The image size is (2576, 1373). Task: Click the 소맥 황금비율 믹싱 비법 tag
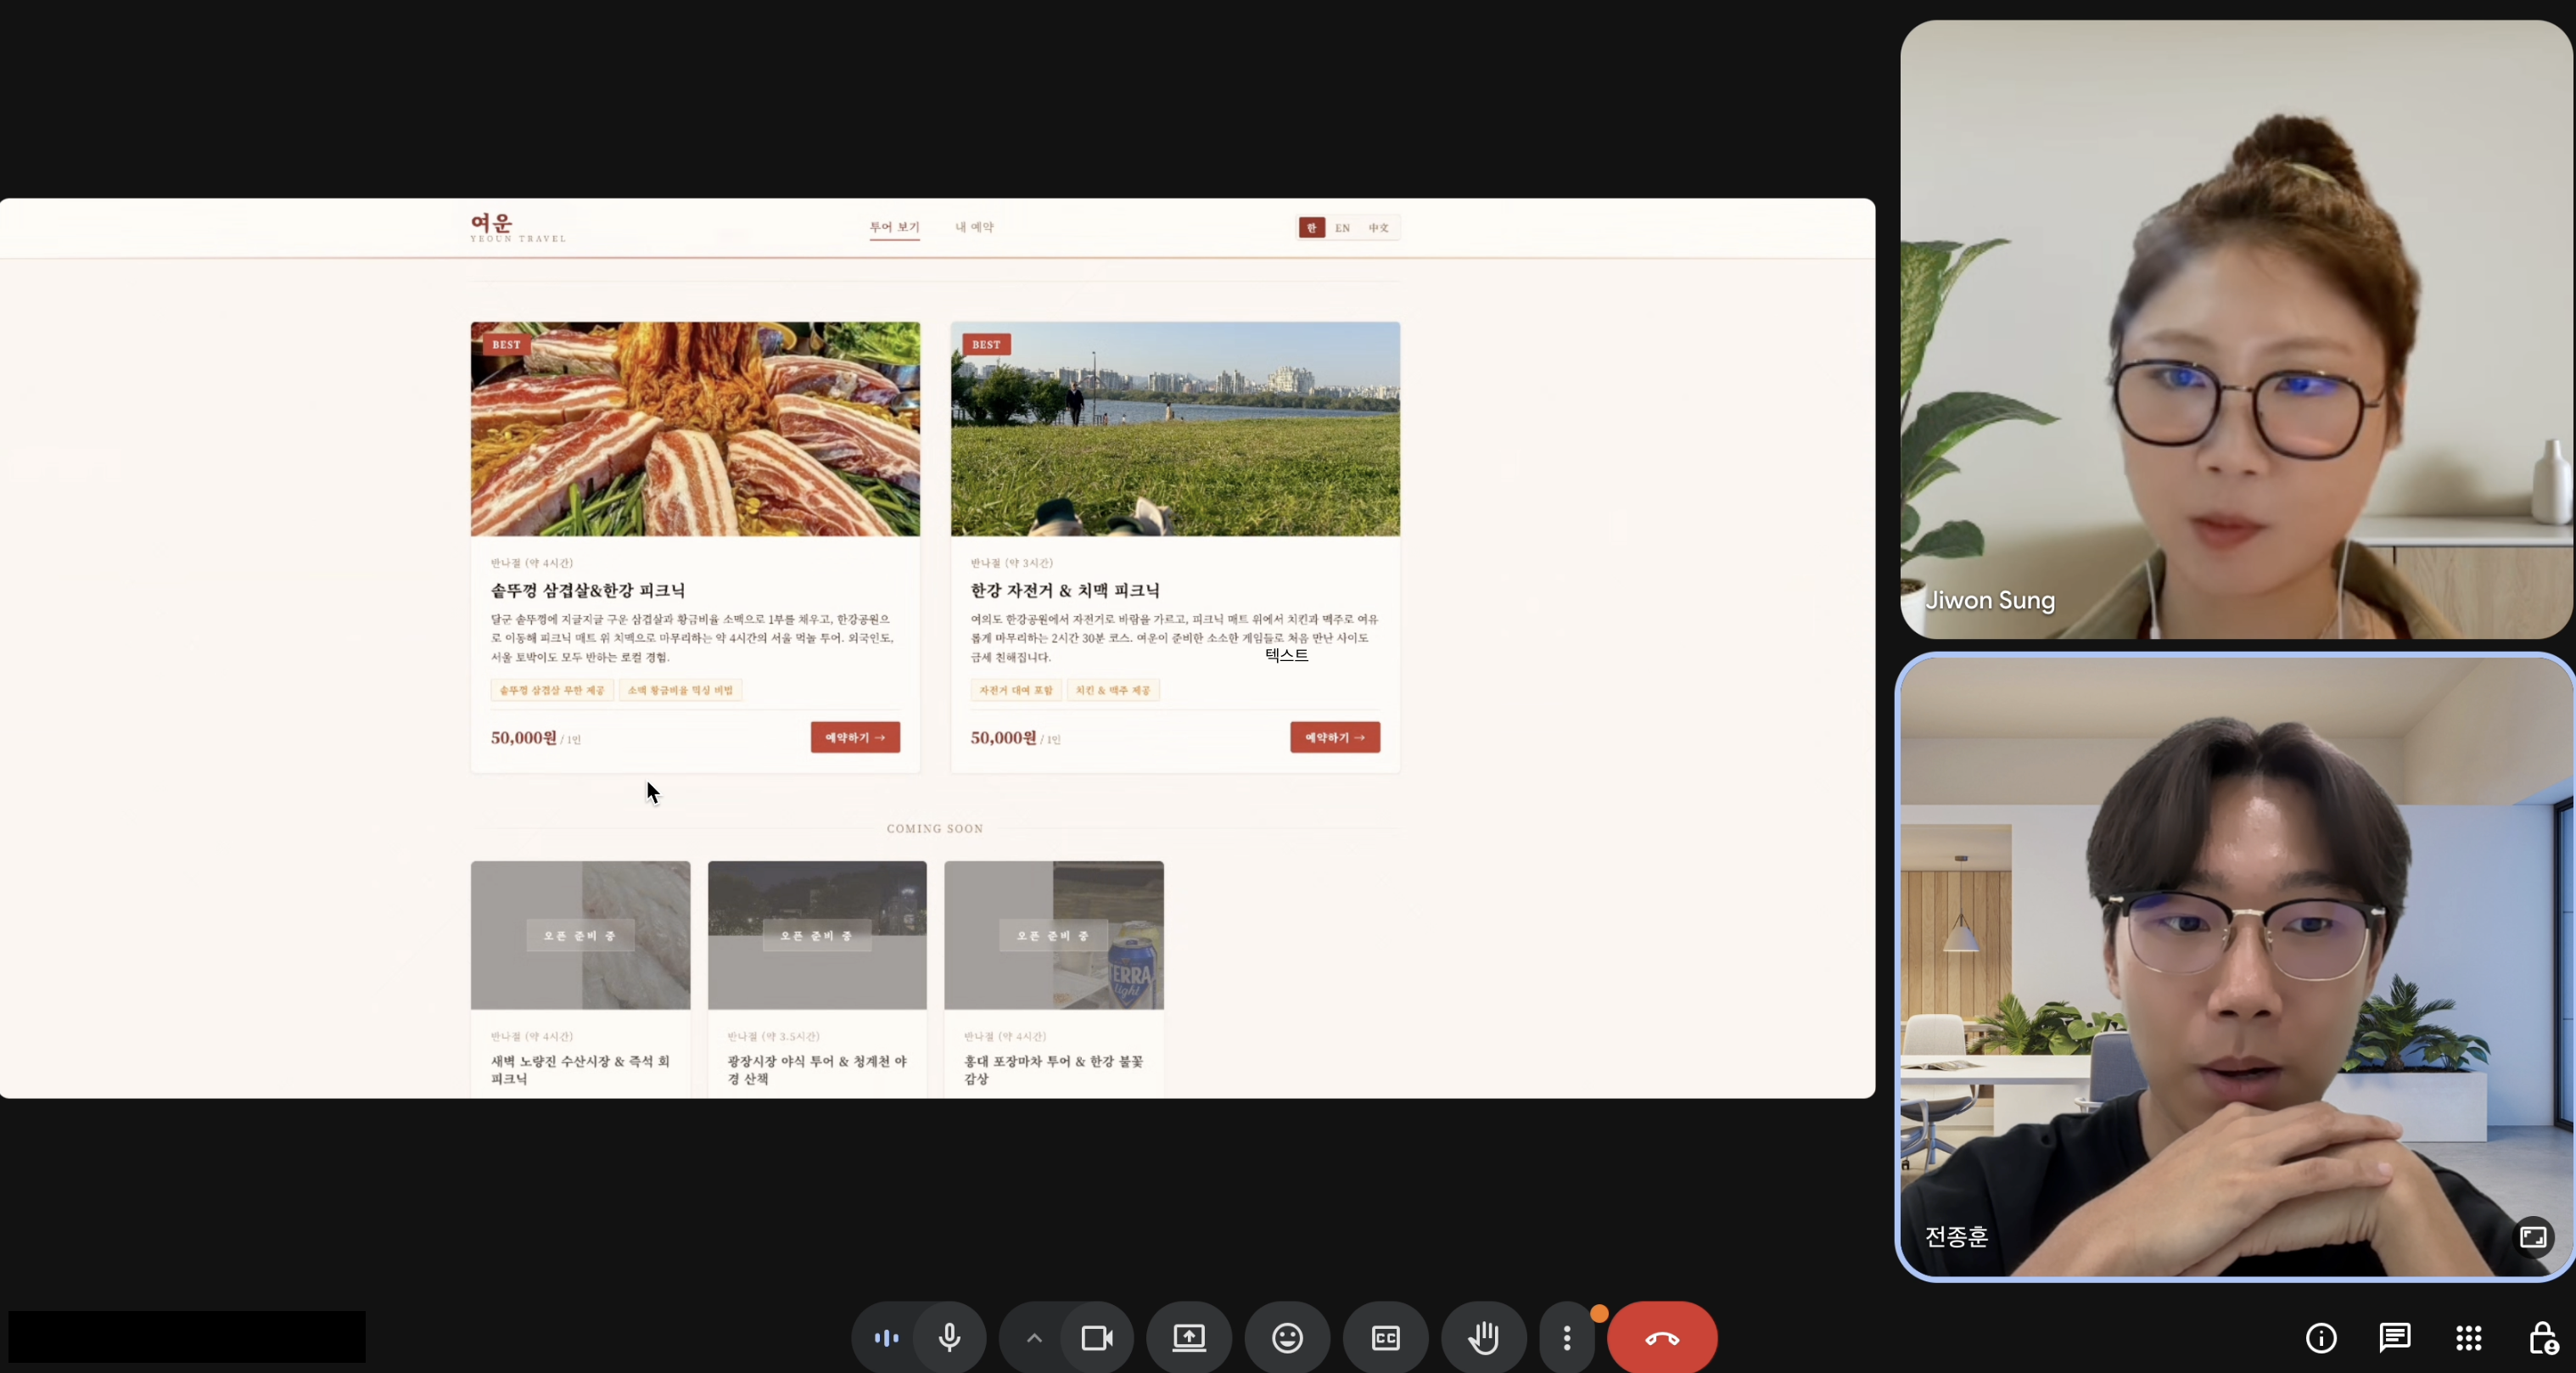680,690
